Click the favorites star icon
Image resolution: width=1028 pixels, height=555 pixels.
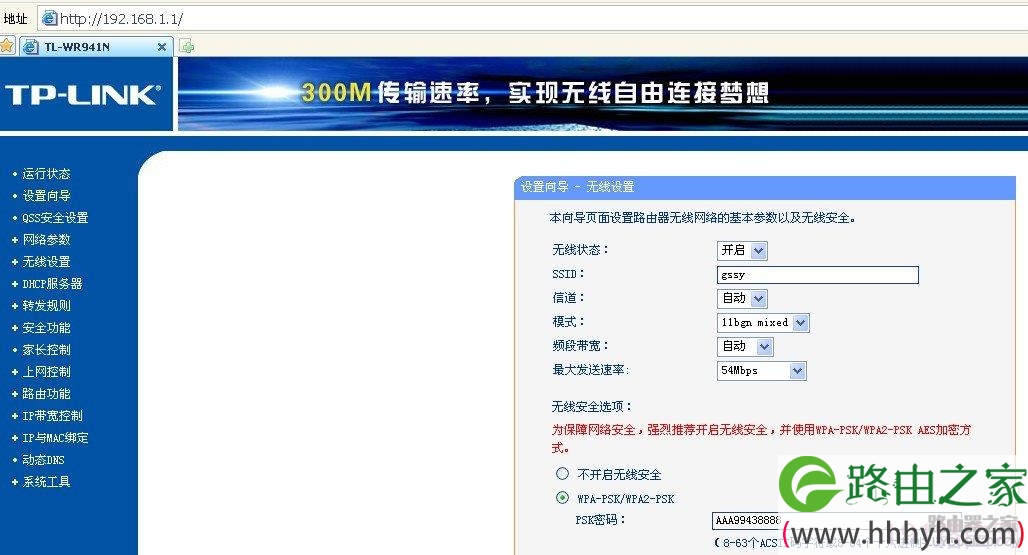coord(7,46)
